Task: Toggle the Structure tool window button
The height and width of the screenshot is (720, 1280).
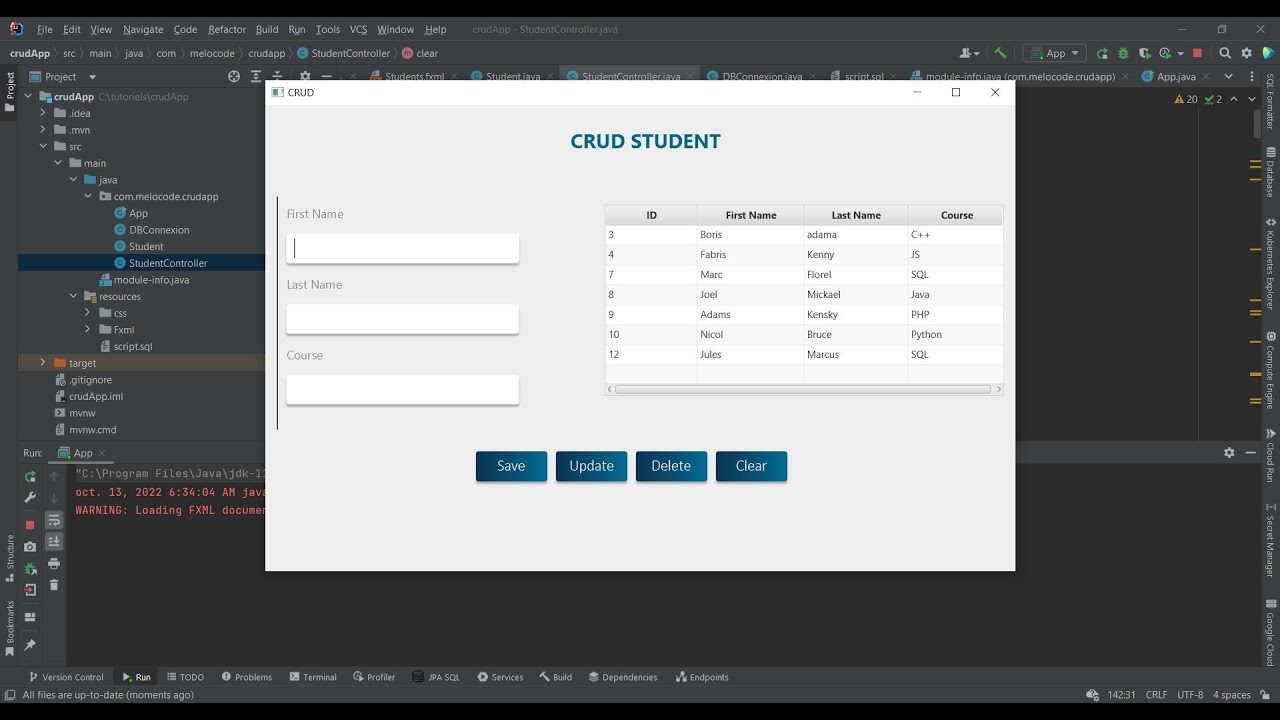Action: coord(9,558)
